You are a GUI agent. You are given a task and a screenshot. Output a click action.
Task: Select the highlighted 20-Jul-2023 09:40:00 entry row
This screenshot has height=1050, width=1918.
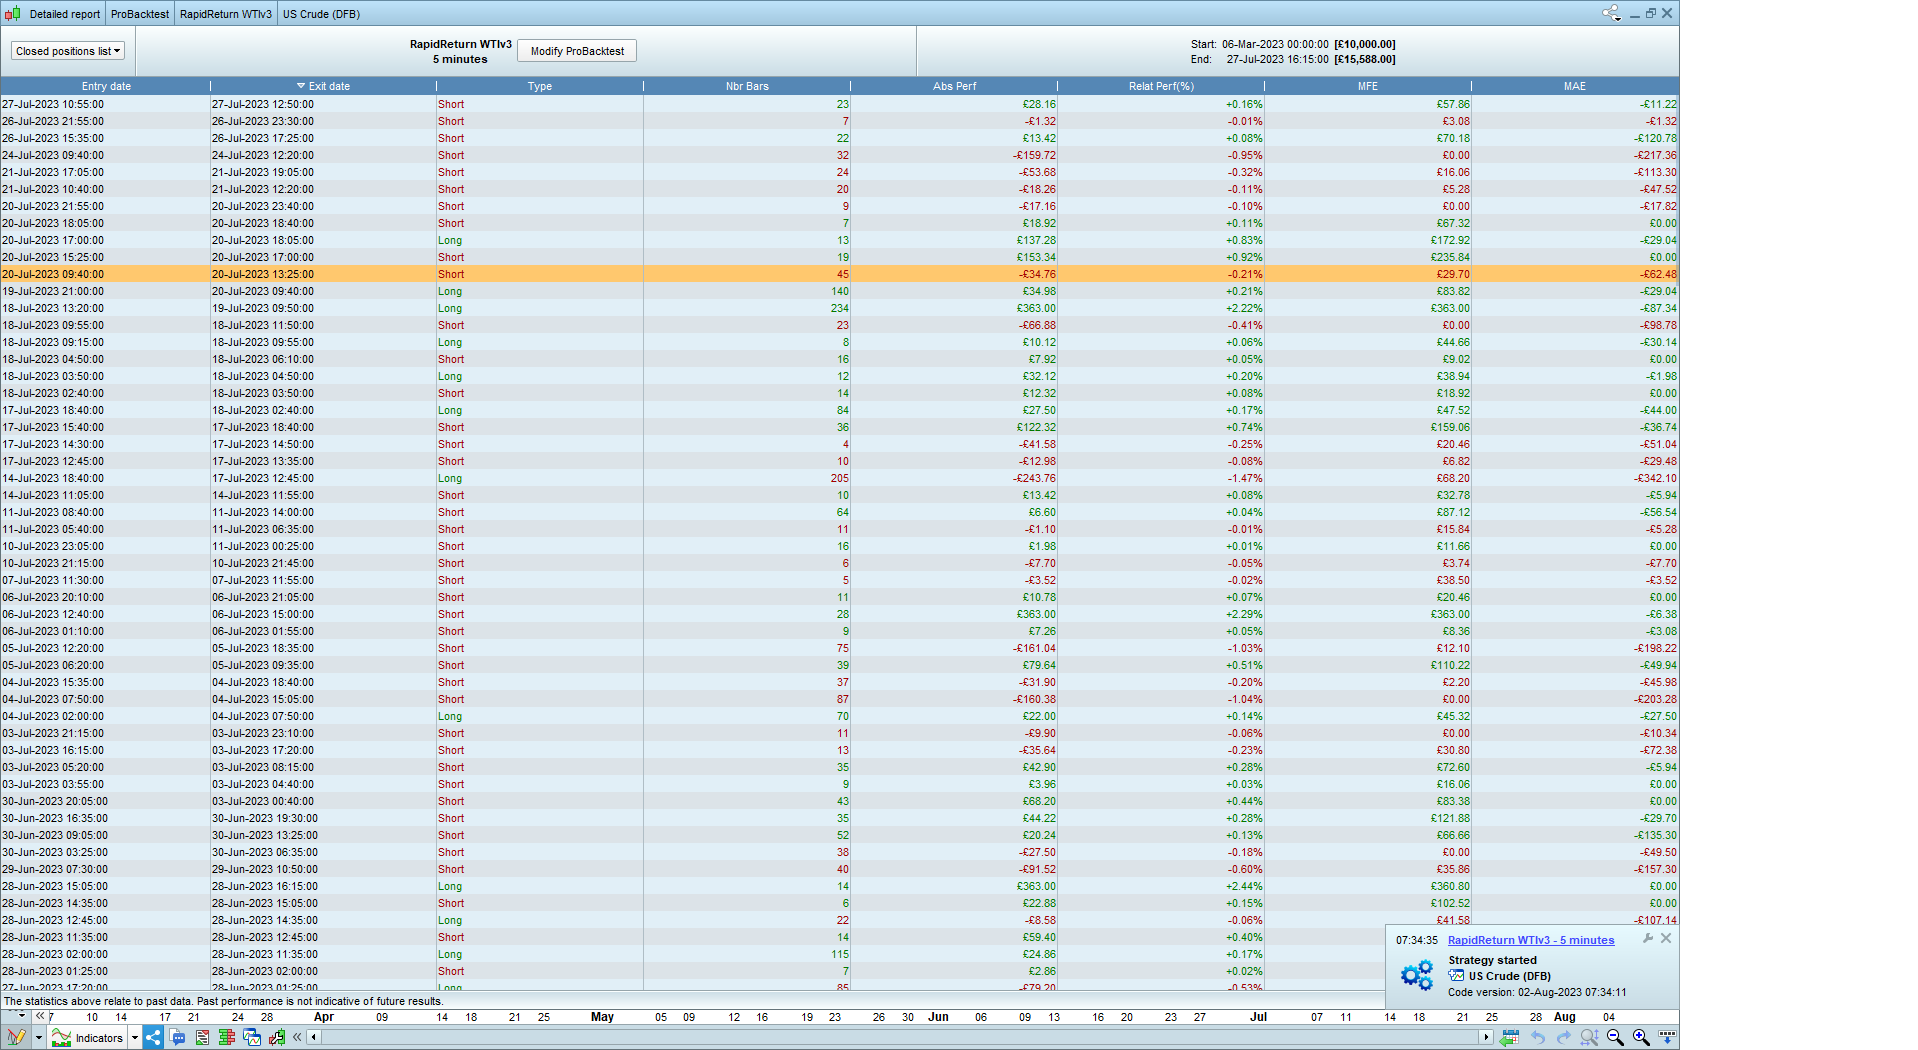tap(840, 274)
